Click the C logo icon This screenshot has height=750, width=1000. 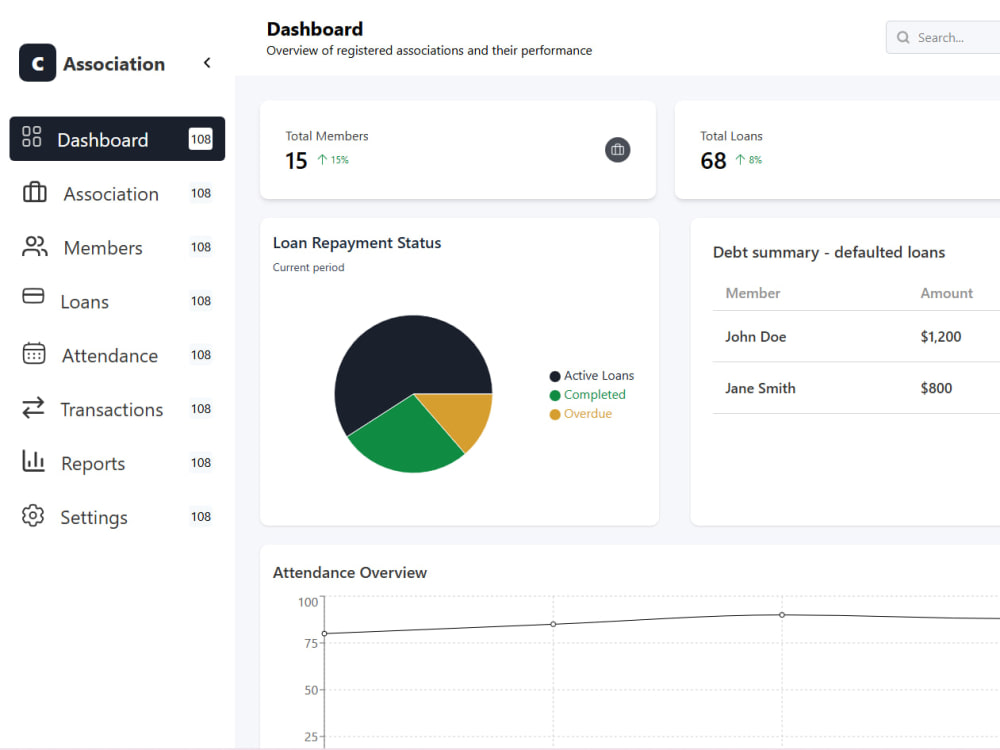38,62
